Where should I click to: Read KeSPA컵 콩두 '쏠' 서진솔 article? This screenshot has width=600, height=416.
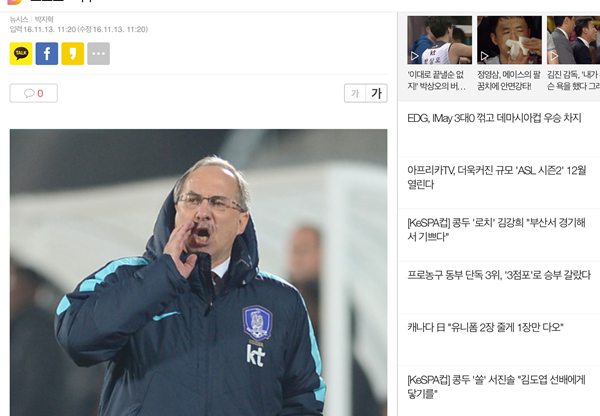point(497,387)
